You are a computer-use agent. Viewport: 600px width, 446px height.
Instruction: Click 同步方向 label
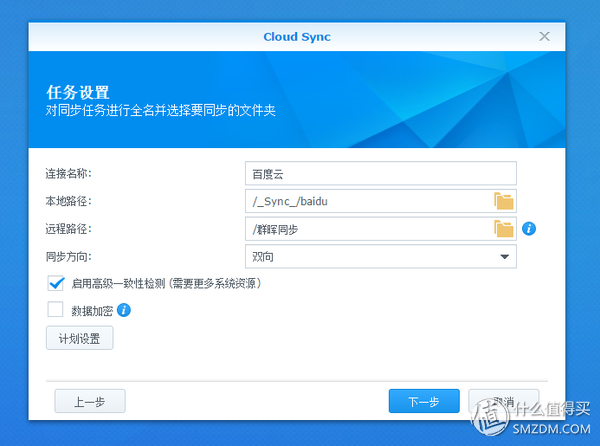68,257
